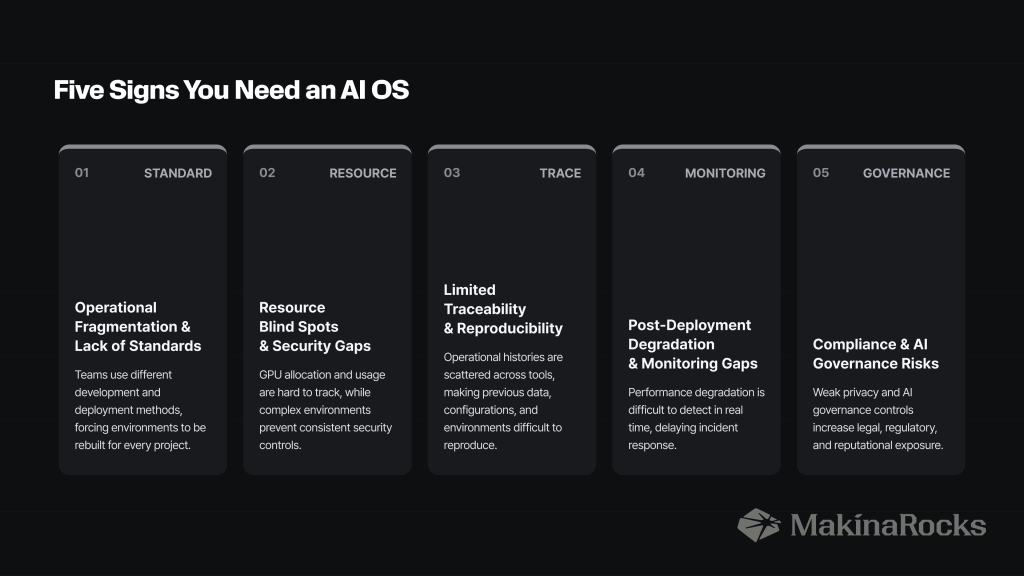
Task: Click the RESOURCE tag
Action: click(362, 173)
